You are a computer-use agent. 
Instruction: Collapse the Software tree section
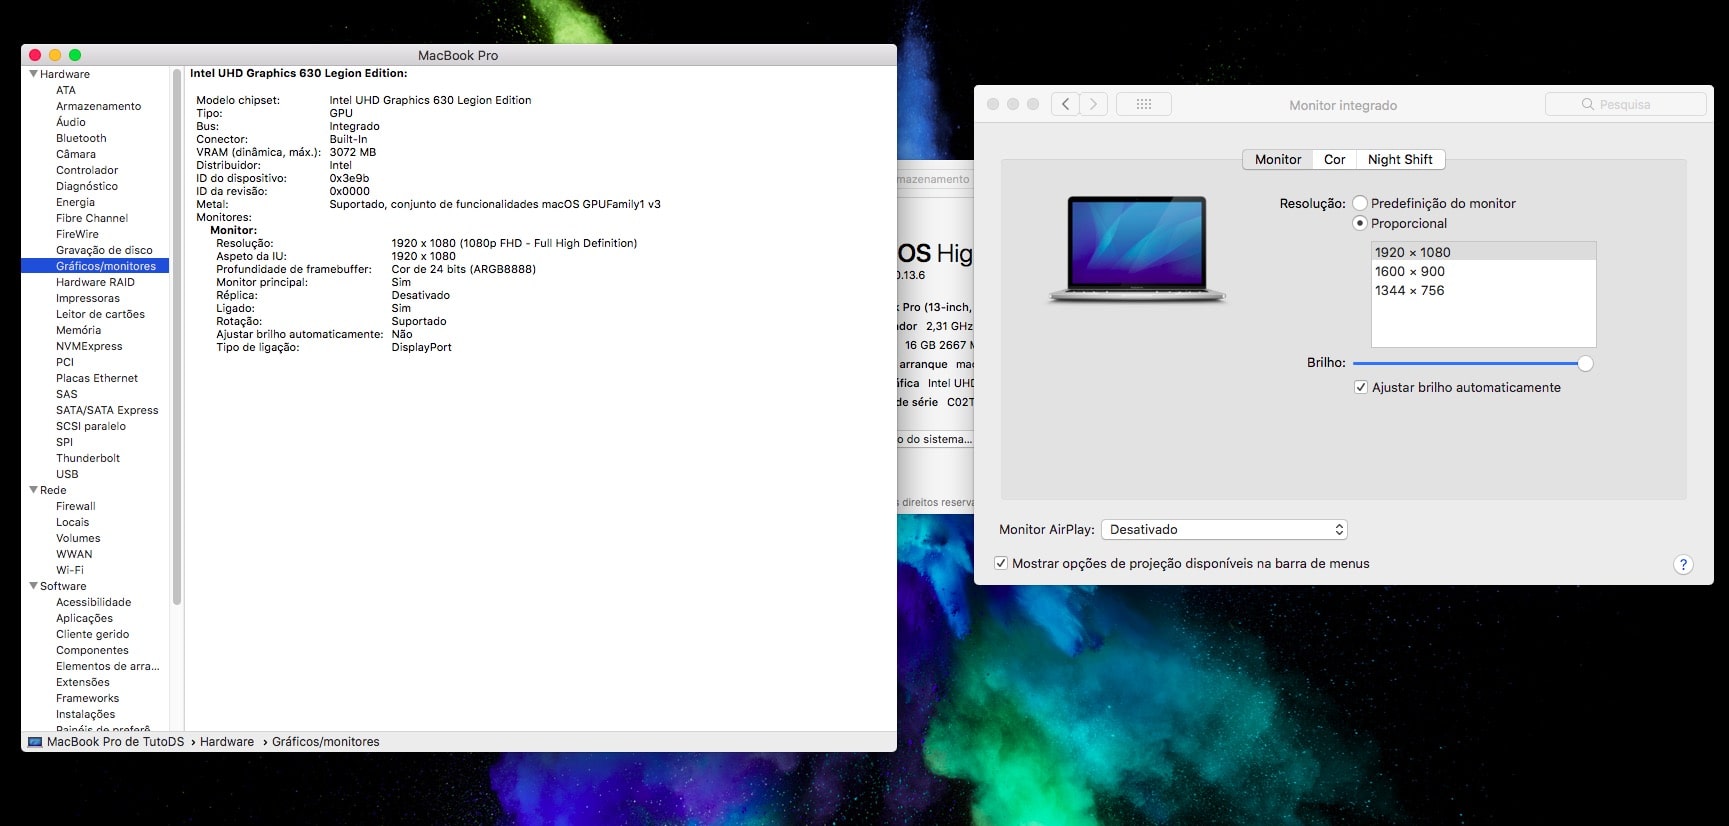[34, 586]
